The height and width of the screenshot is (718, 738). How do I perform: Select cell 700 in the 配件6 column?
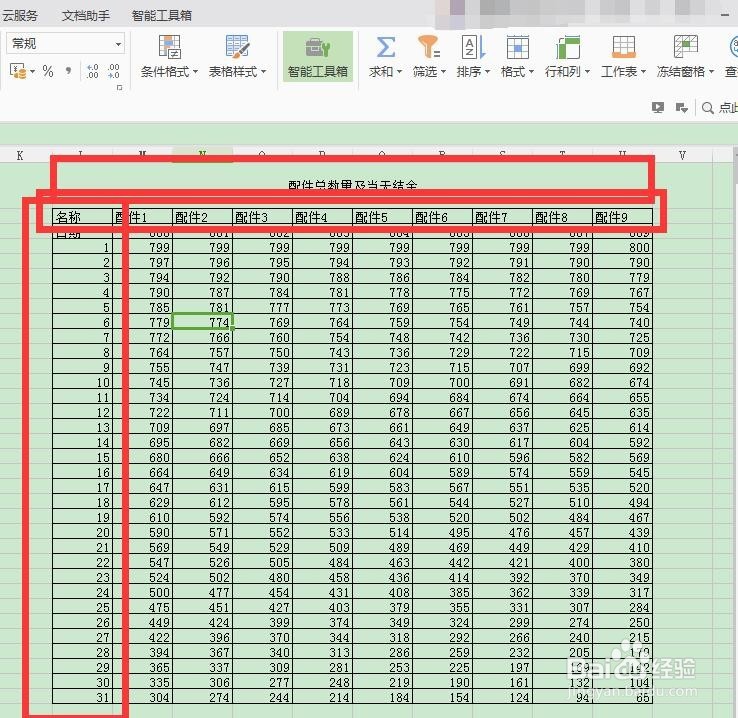pyautogui.click(x=442, y=382)
